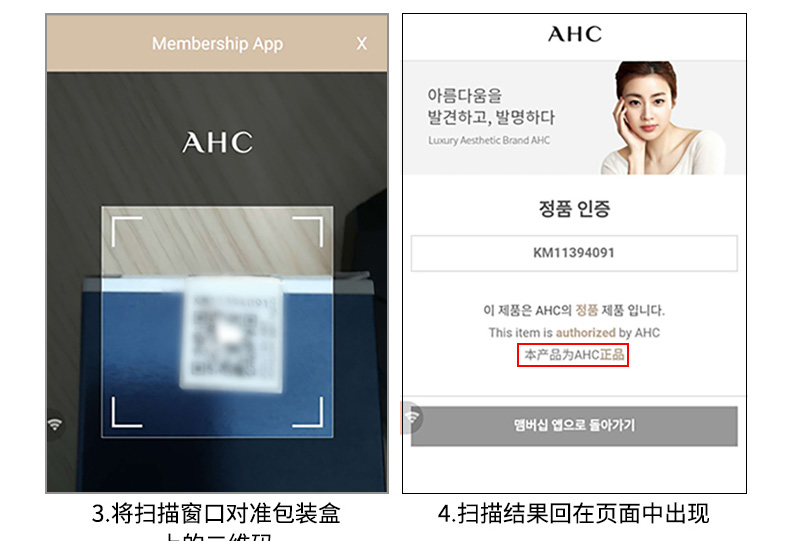This screenshot has width=790, height=541.
Task: Click the model banner image
Action: (574, 118)
